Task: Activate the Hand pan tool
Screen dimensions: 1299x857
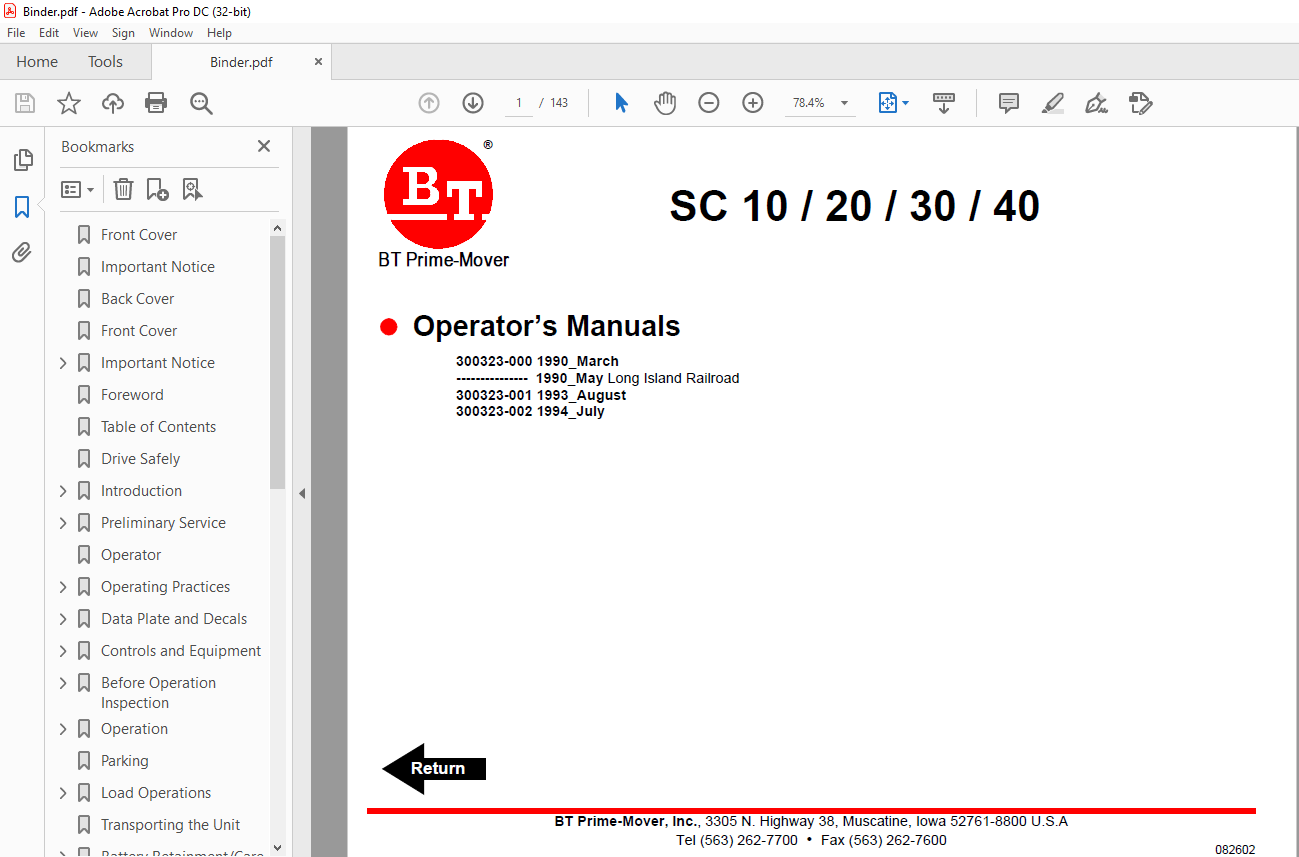Action: point(665,103)
